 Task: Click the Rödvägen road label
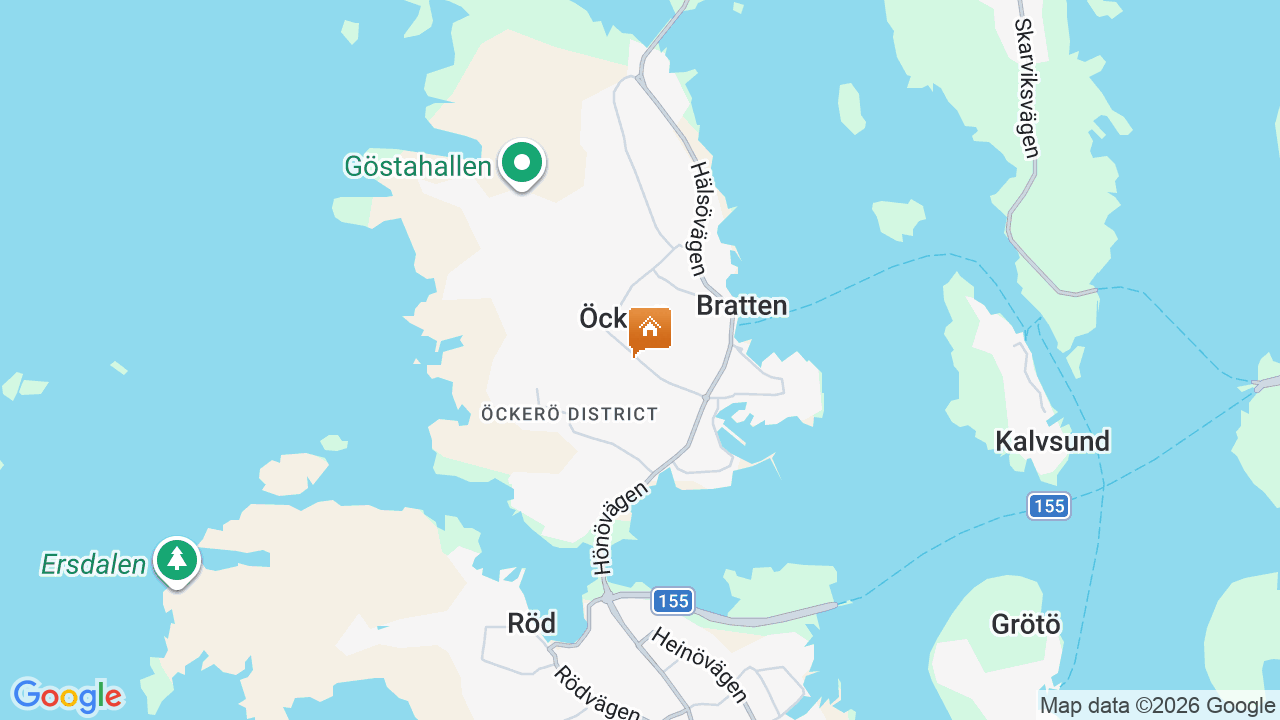click(x=597, y=693)
